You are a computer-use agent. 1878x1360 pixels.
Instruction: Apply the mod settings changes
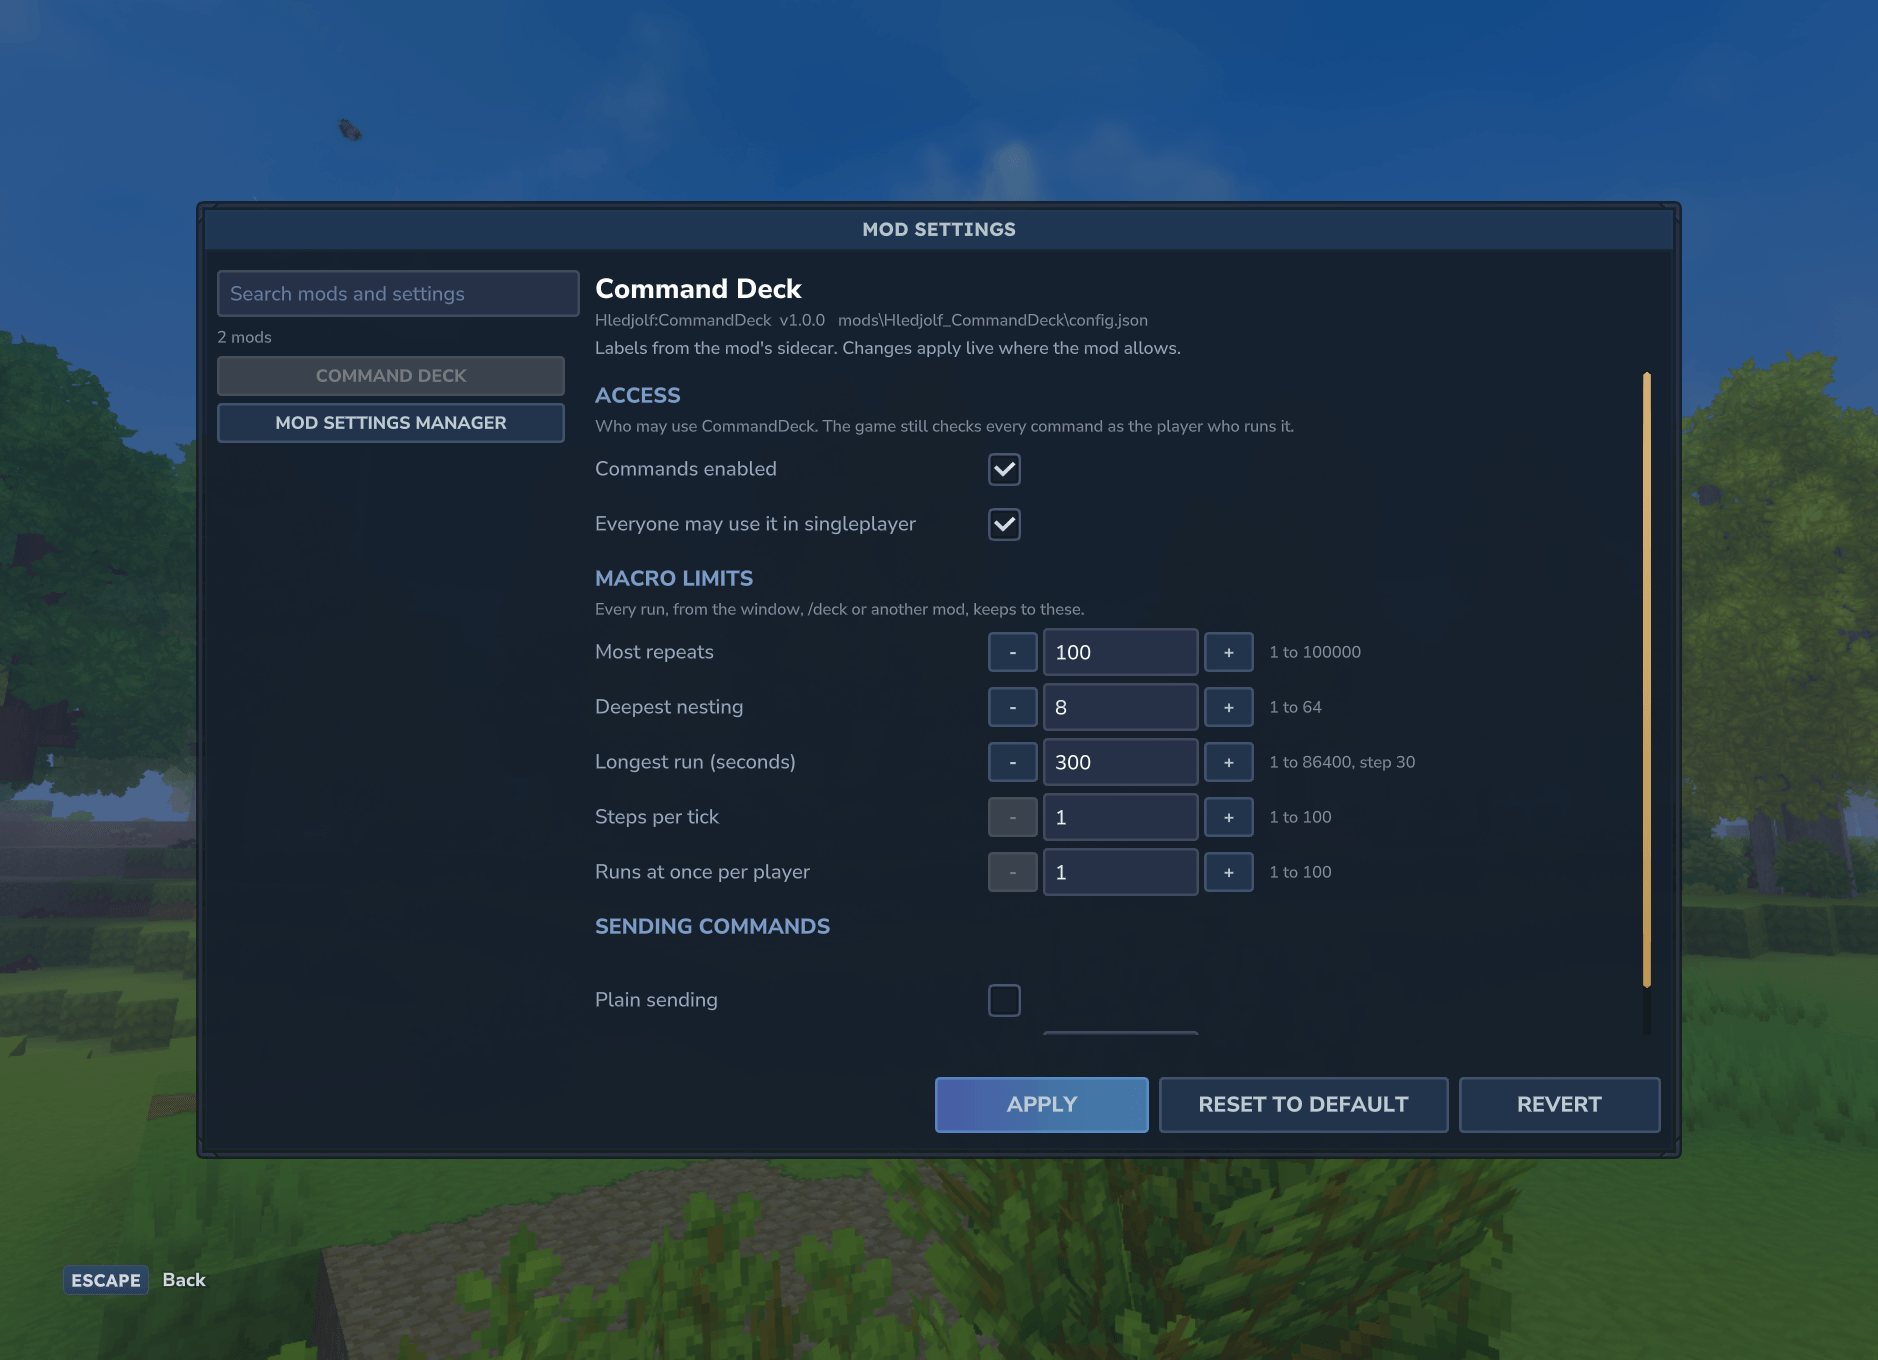pos(1041,1105)
